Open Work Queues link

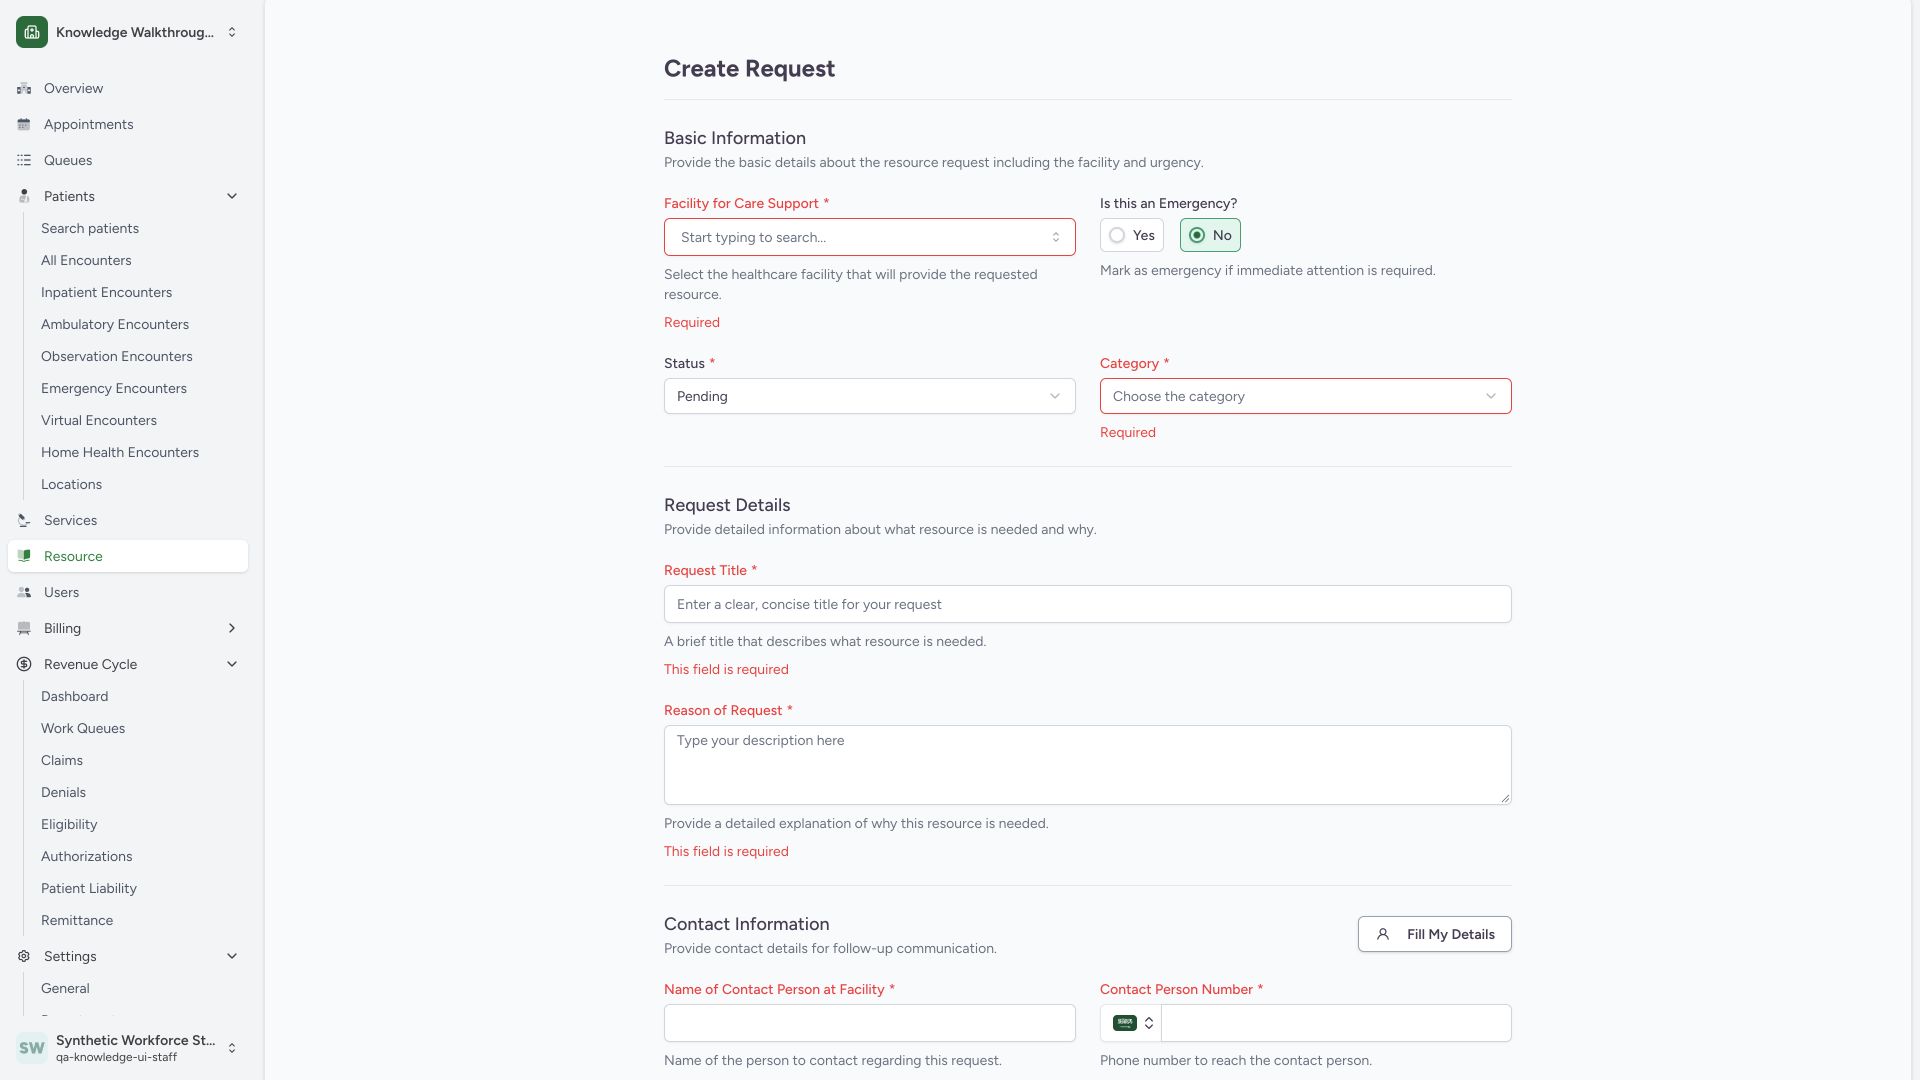(x=83, y=729)
